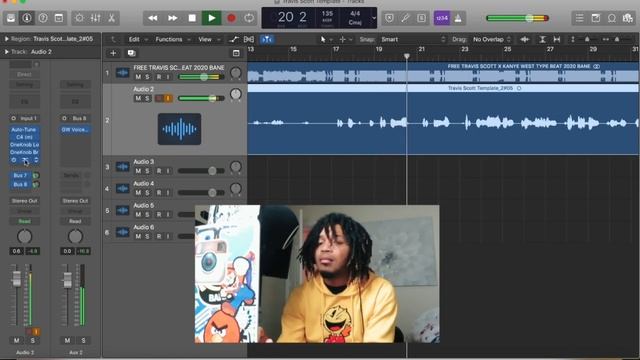Open the Loop Browser button
640x360 pixels.
[611, 18]
